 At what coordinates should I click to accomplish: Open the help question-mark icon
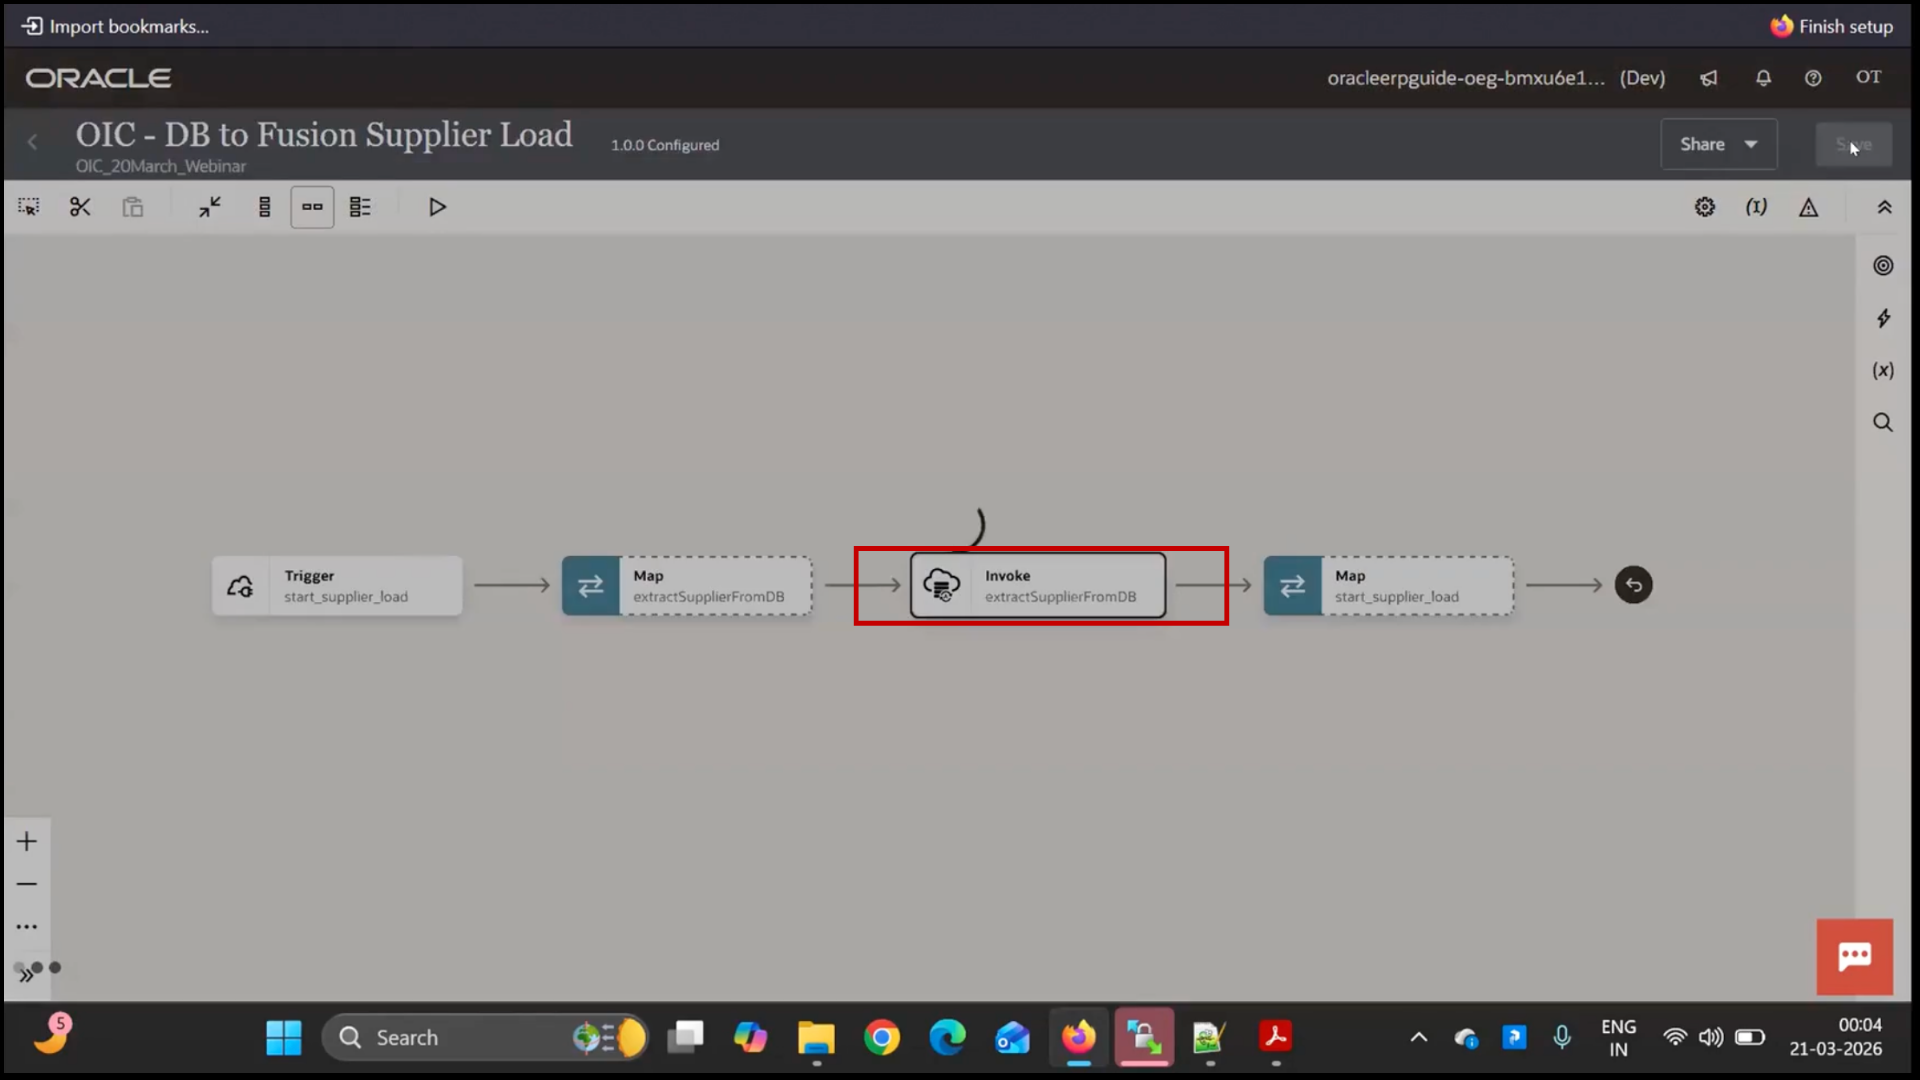(x=1813, y=78)
